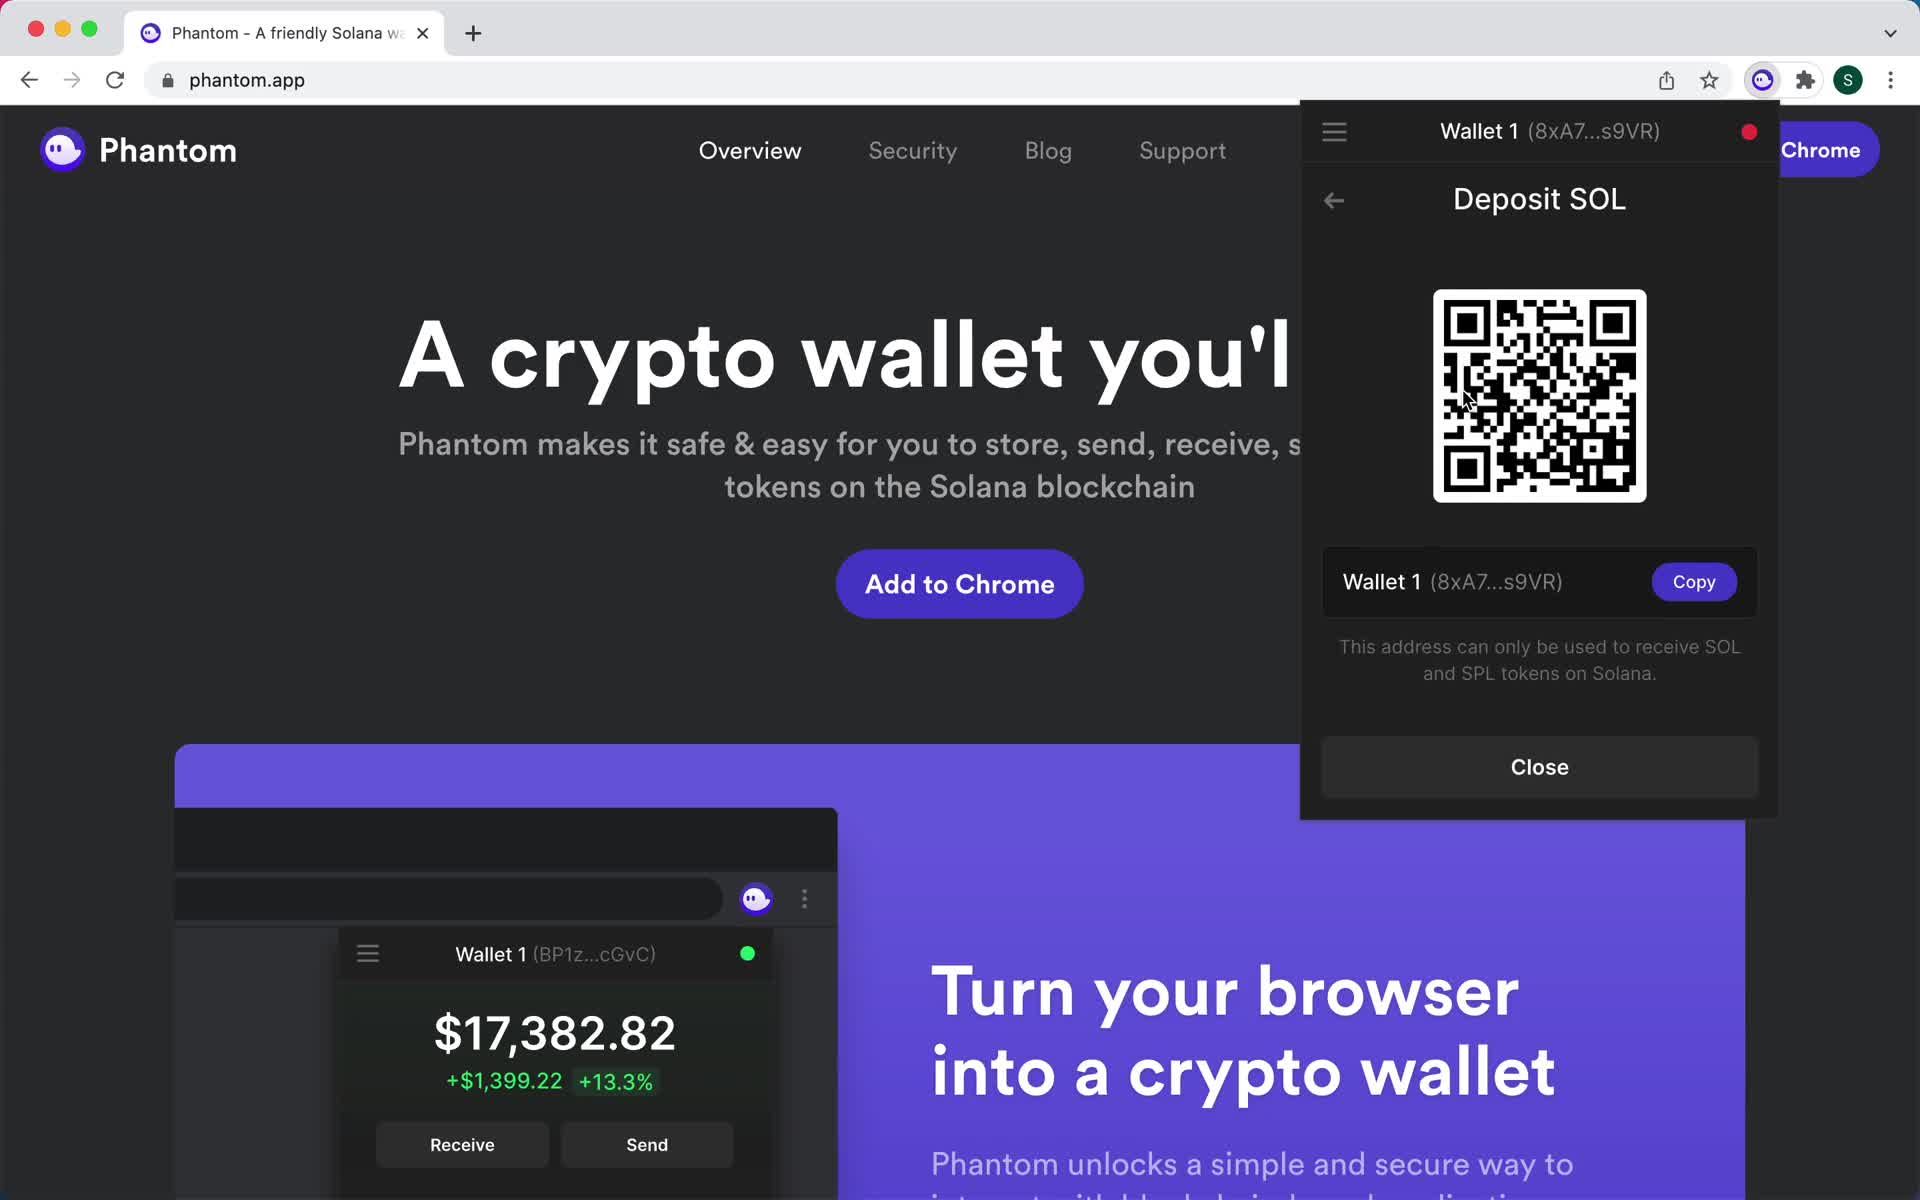Click the Support menu item in navbar

1182,151
